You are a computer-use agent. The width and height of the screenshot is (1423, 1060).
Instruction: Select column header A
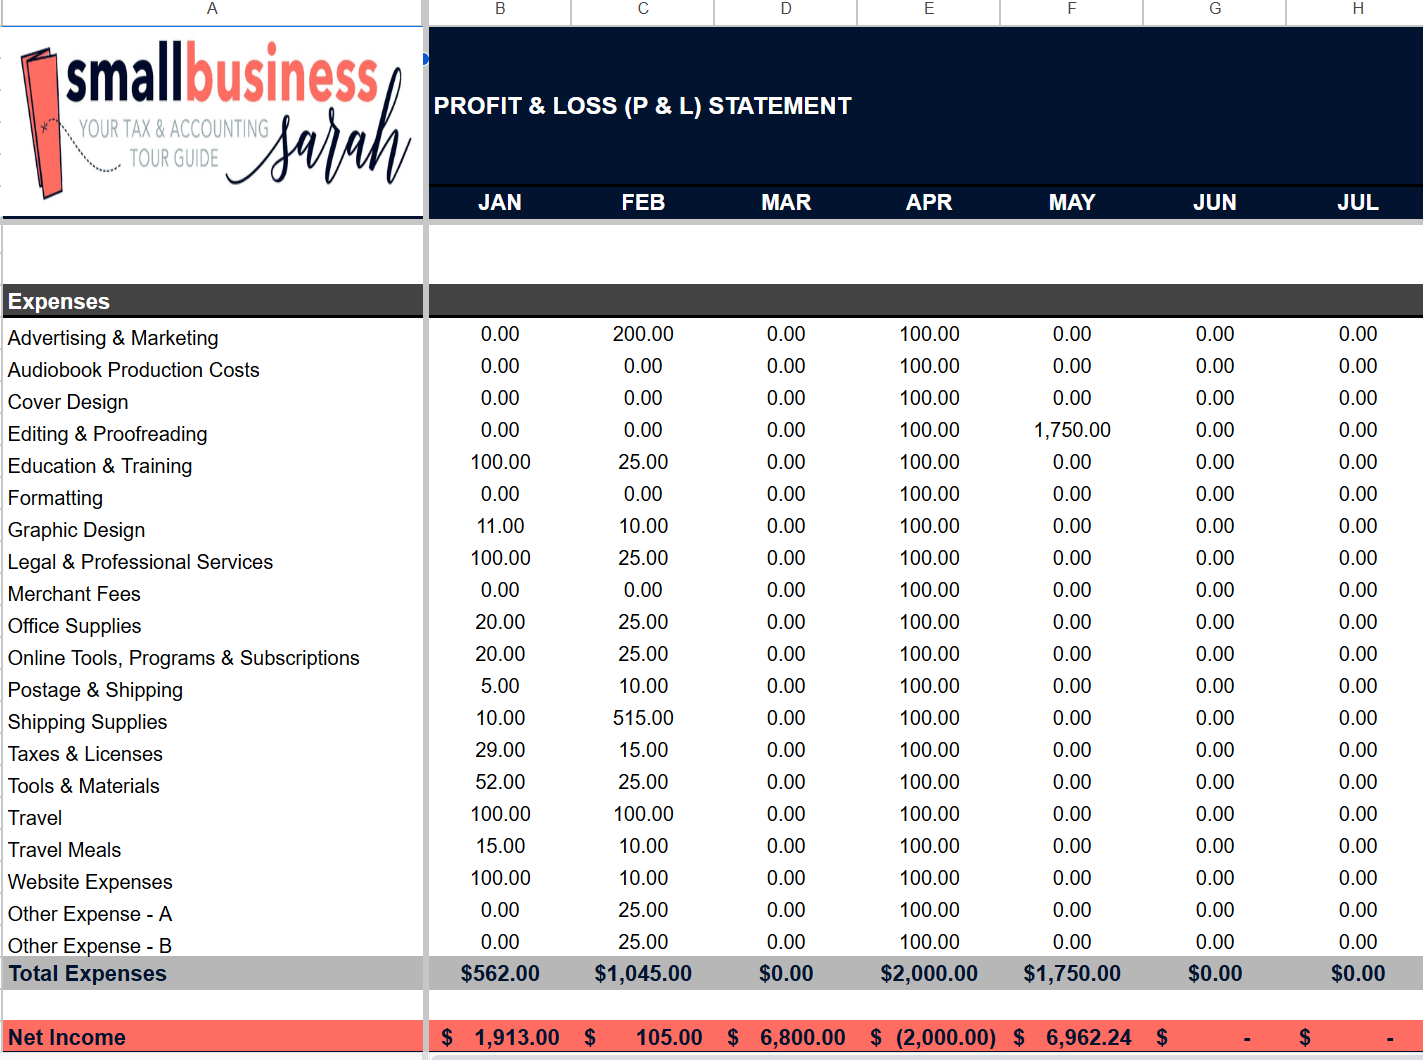(212, 11)
